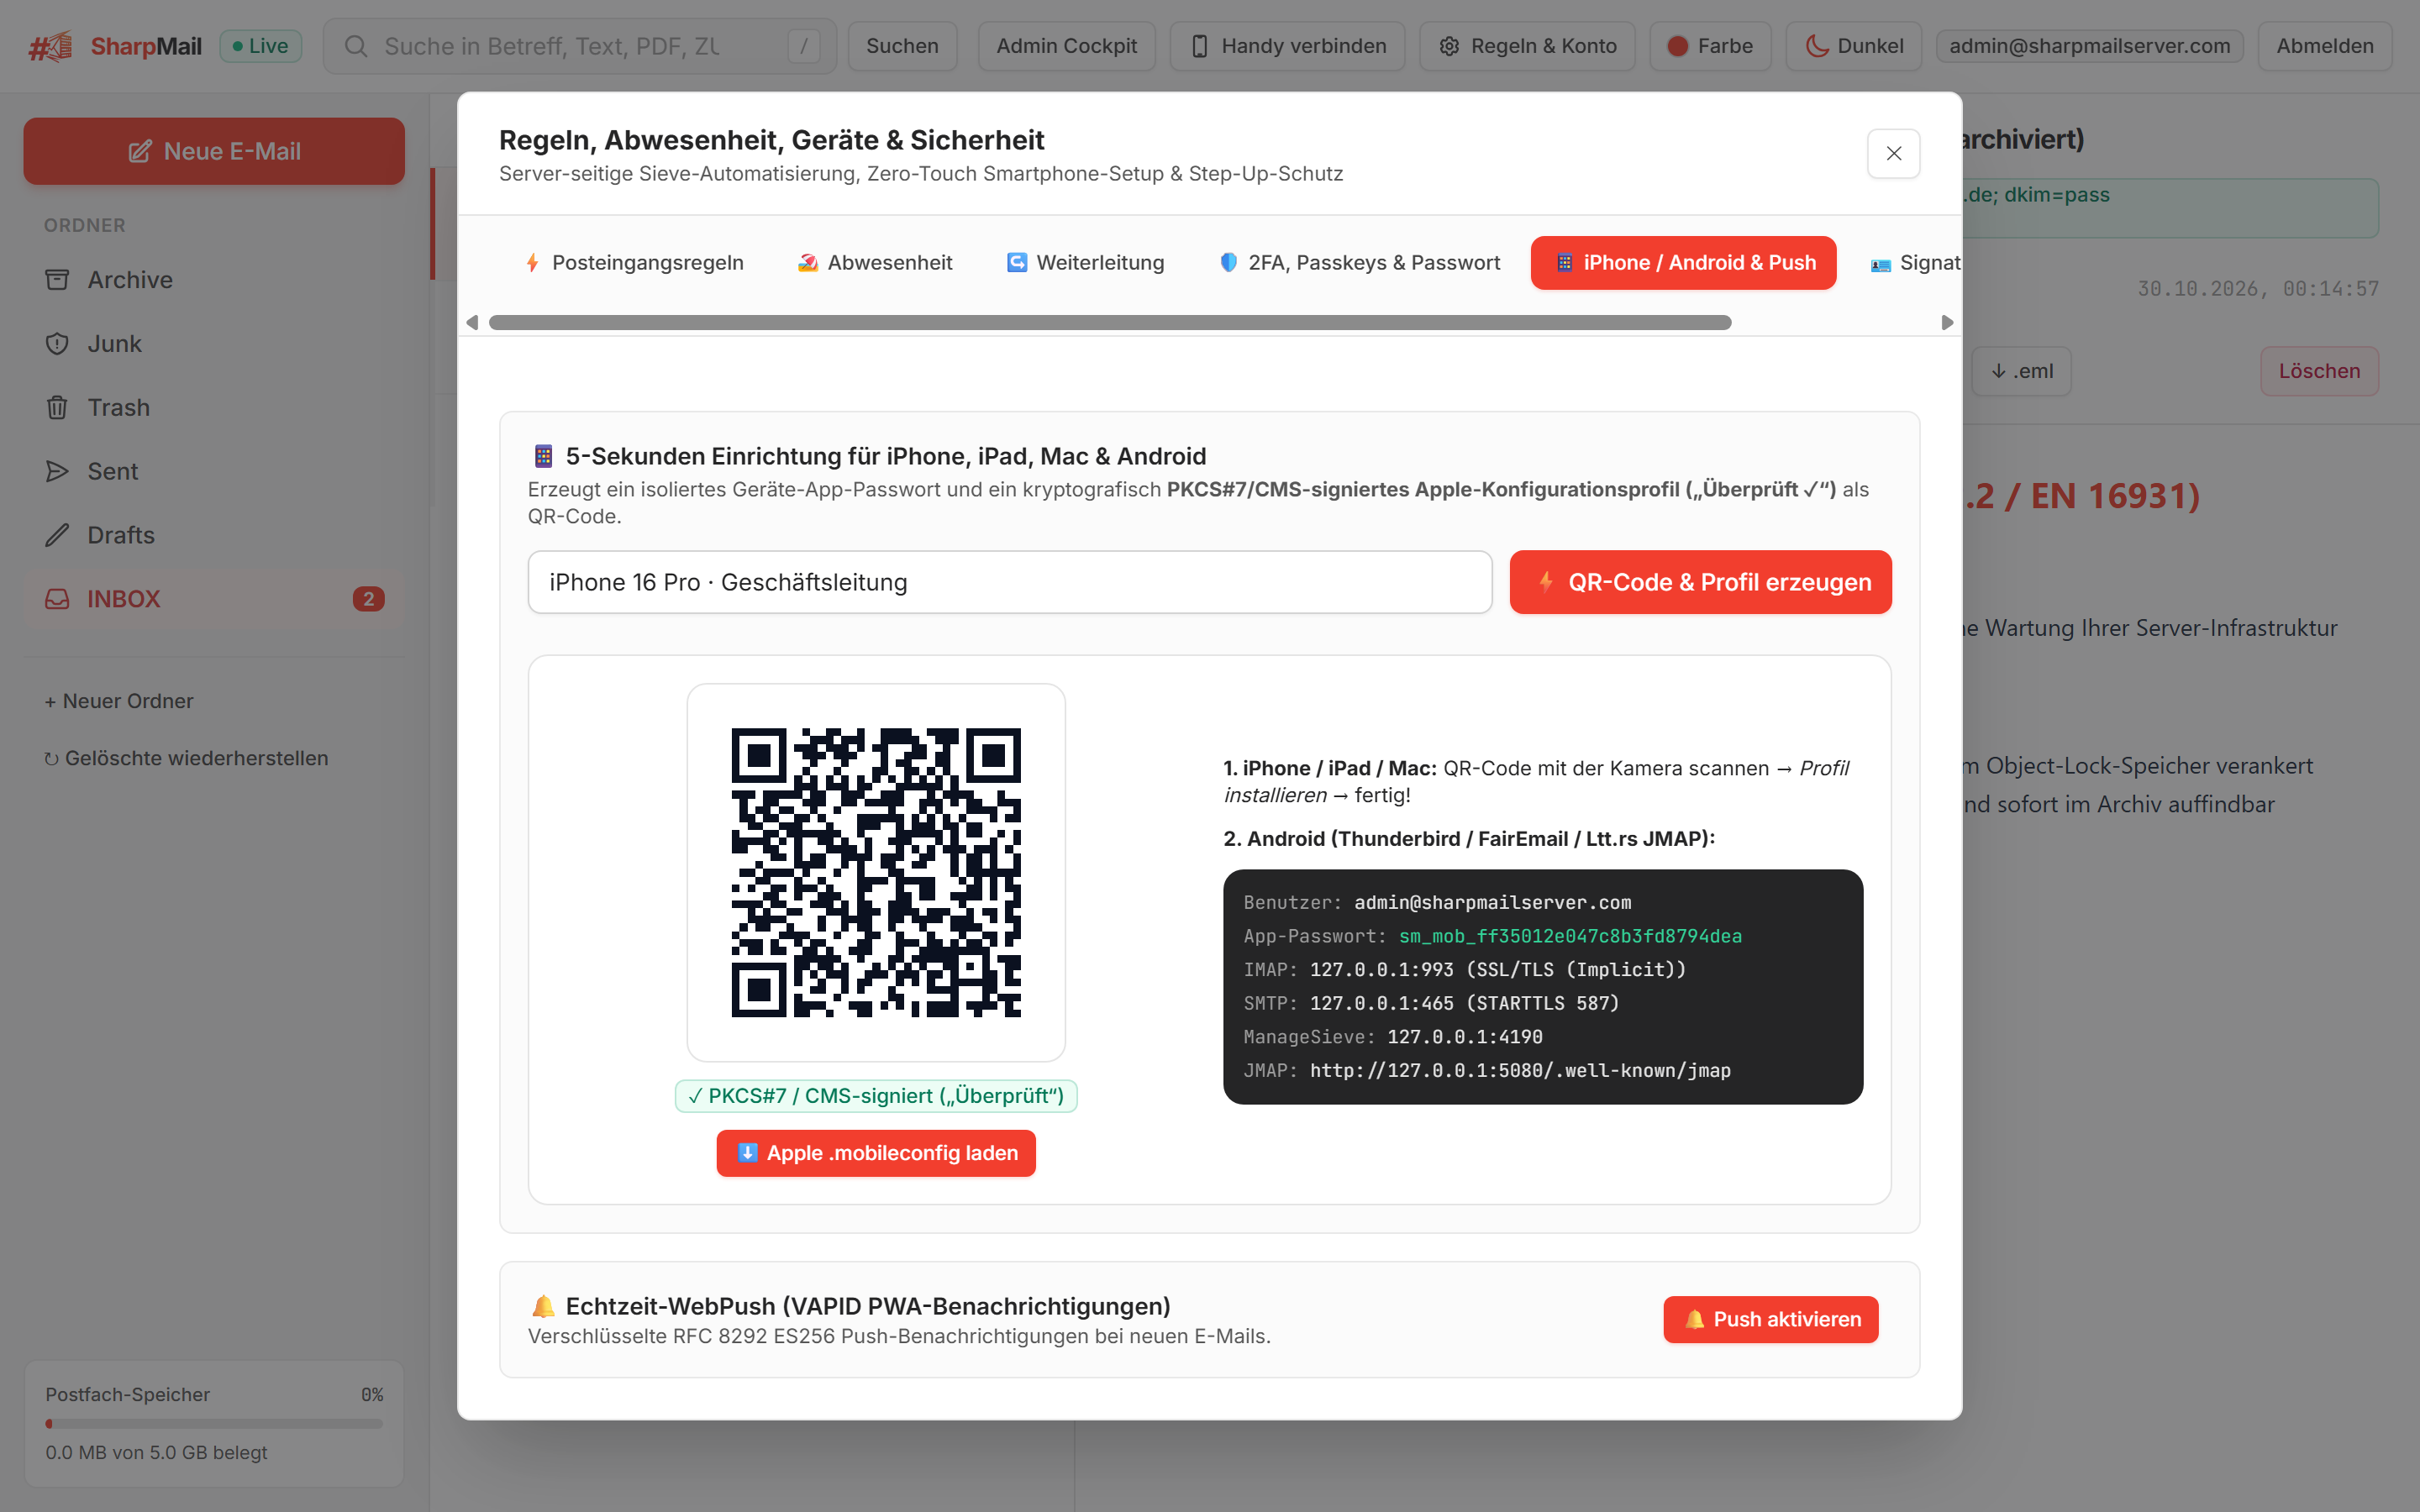
Task: Click the slash shortcut badge in search
Action: click(x=803, y=46)
